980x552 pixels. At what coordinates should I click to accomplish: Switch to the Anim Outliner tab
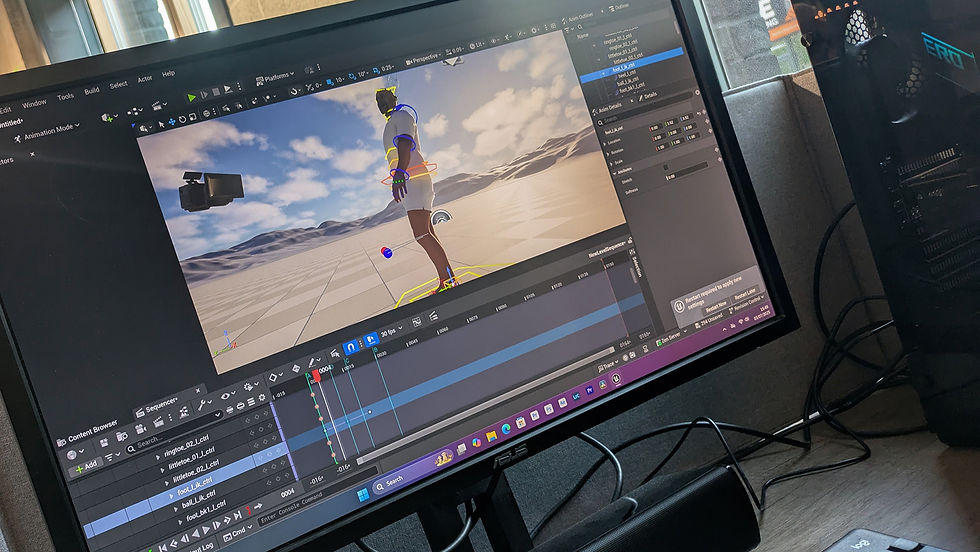click(x=578, y=18)
